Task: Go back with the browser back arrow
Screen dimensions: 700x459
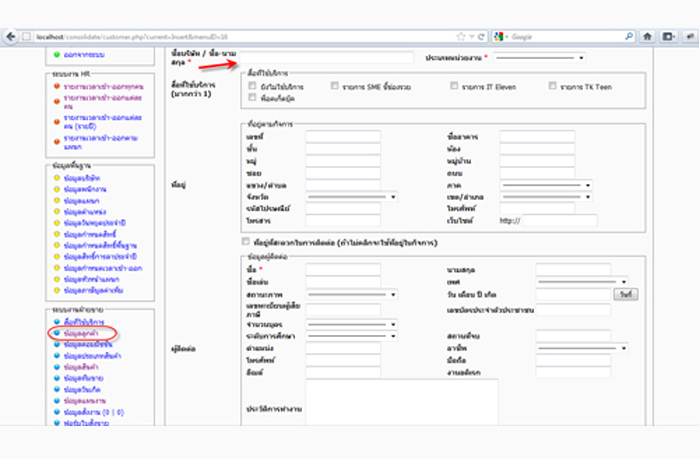Action: click(x=10, y=37)
